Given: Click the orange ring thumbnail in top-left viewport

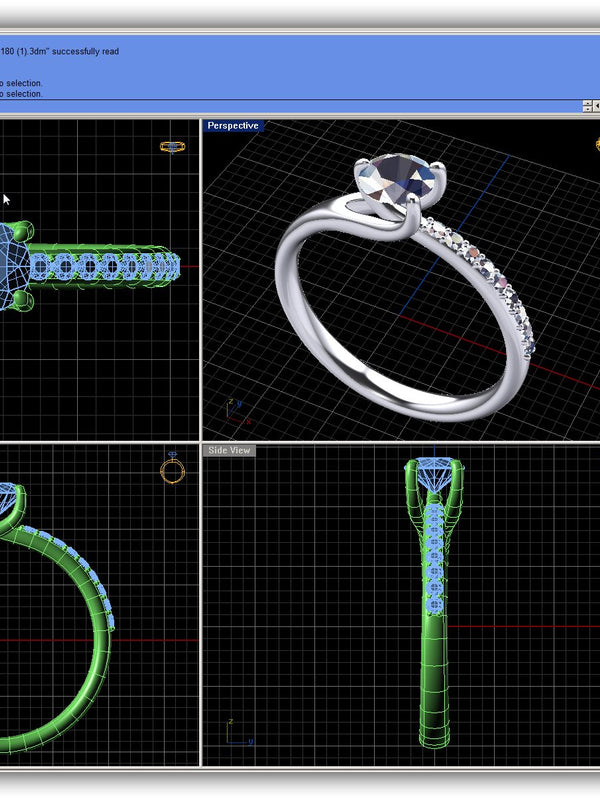Looking at the screenshot, I should [x=173, y=147].
